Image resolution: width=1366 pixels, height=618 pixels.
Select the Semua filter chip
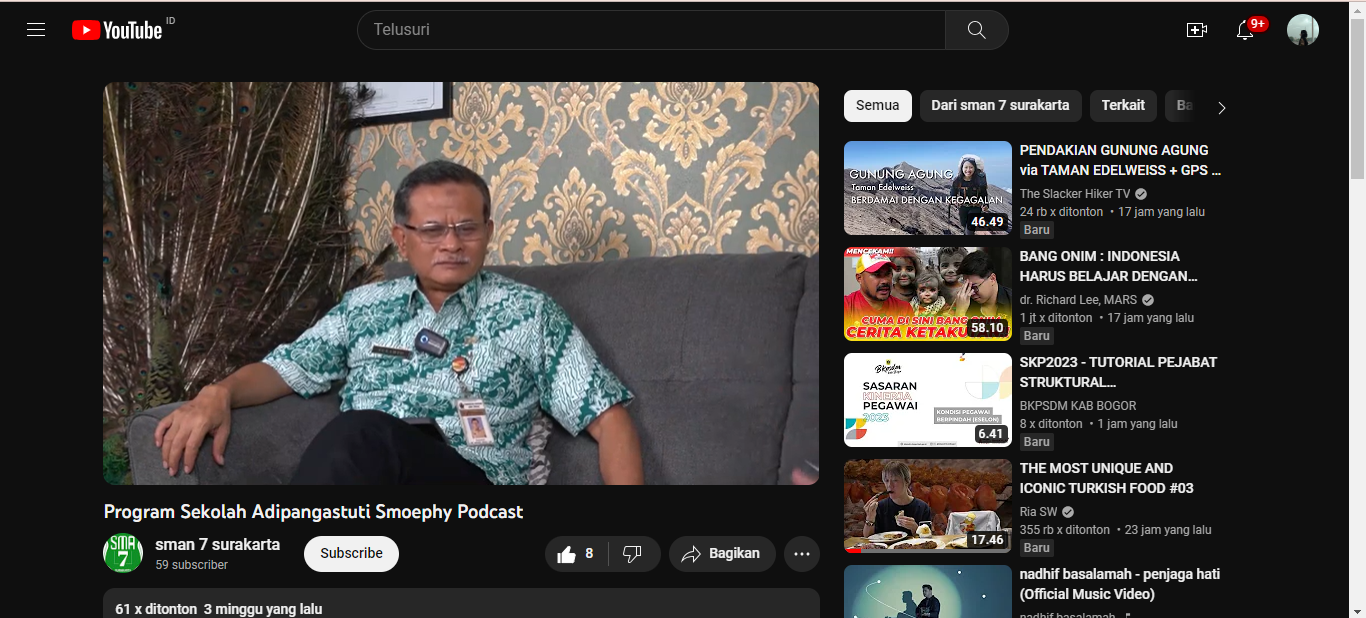coord(878,105)
